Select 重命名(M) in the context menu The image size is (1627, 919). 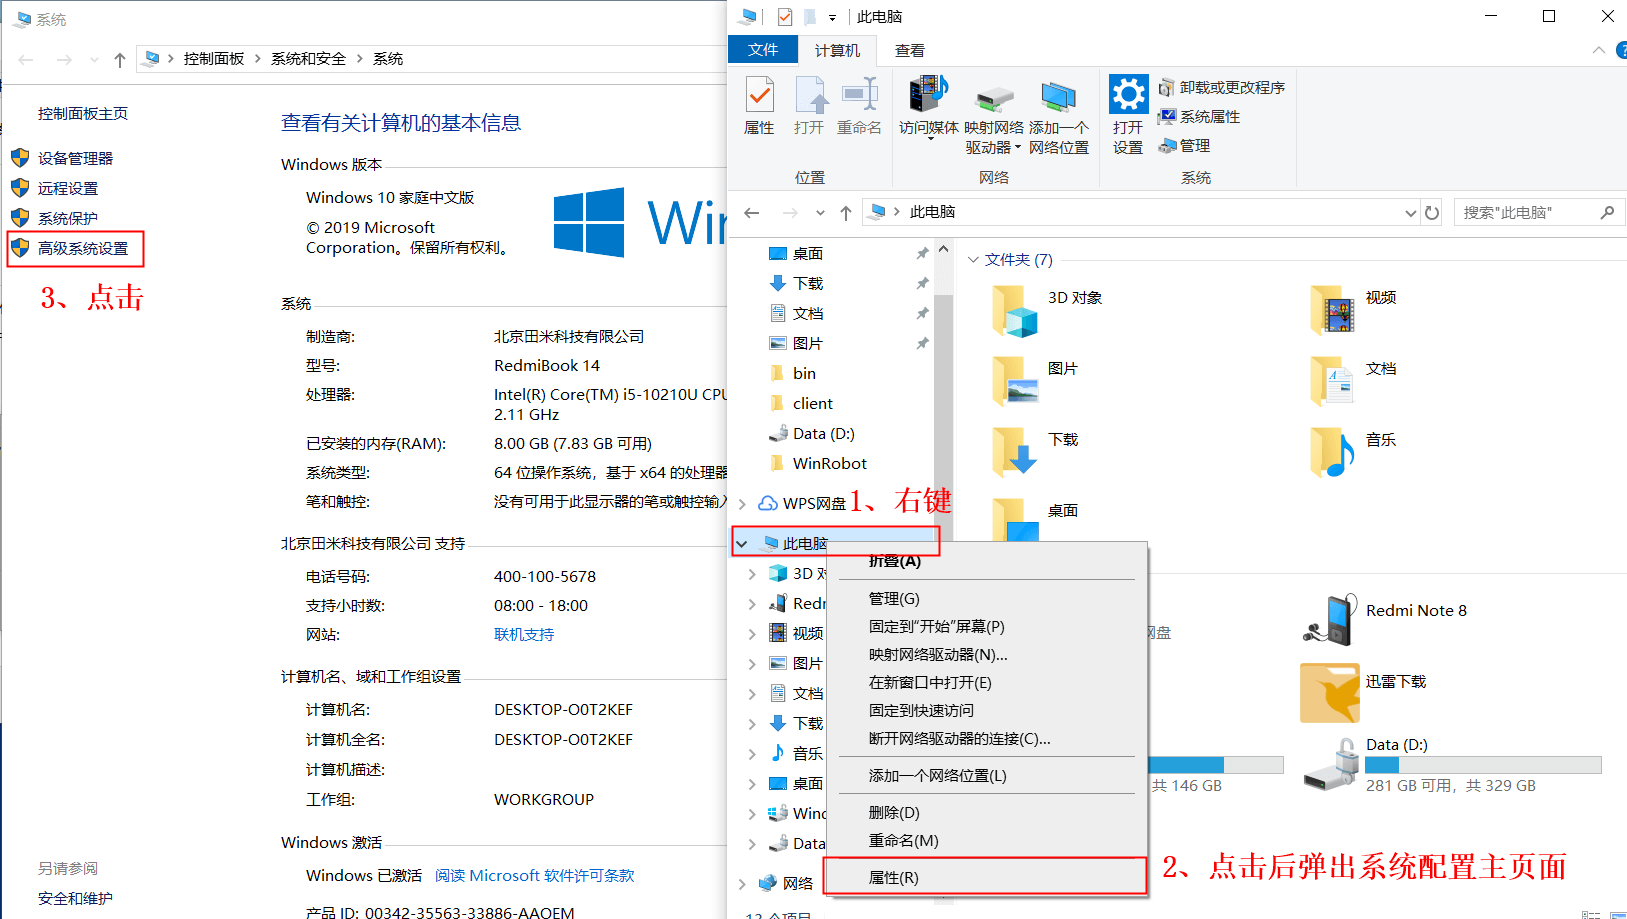click(986, 840)
